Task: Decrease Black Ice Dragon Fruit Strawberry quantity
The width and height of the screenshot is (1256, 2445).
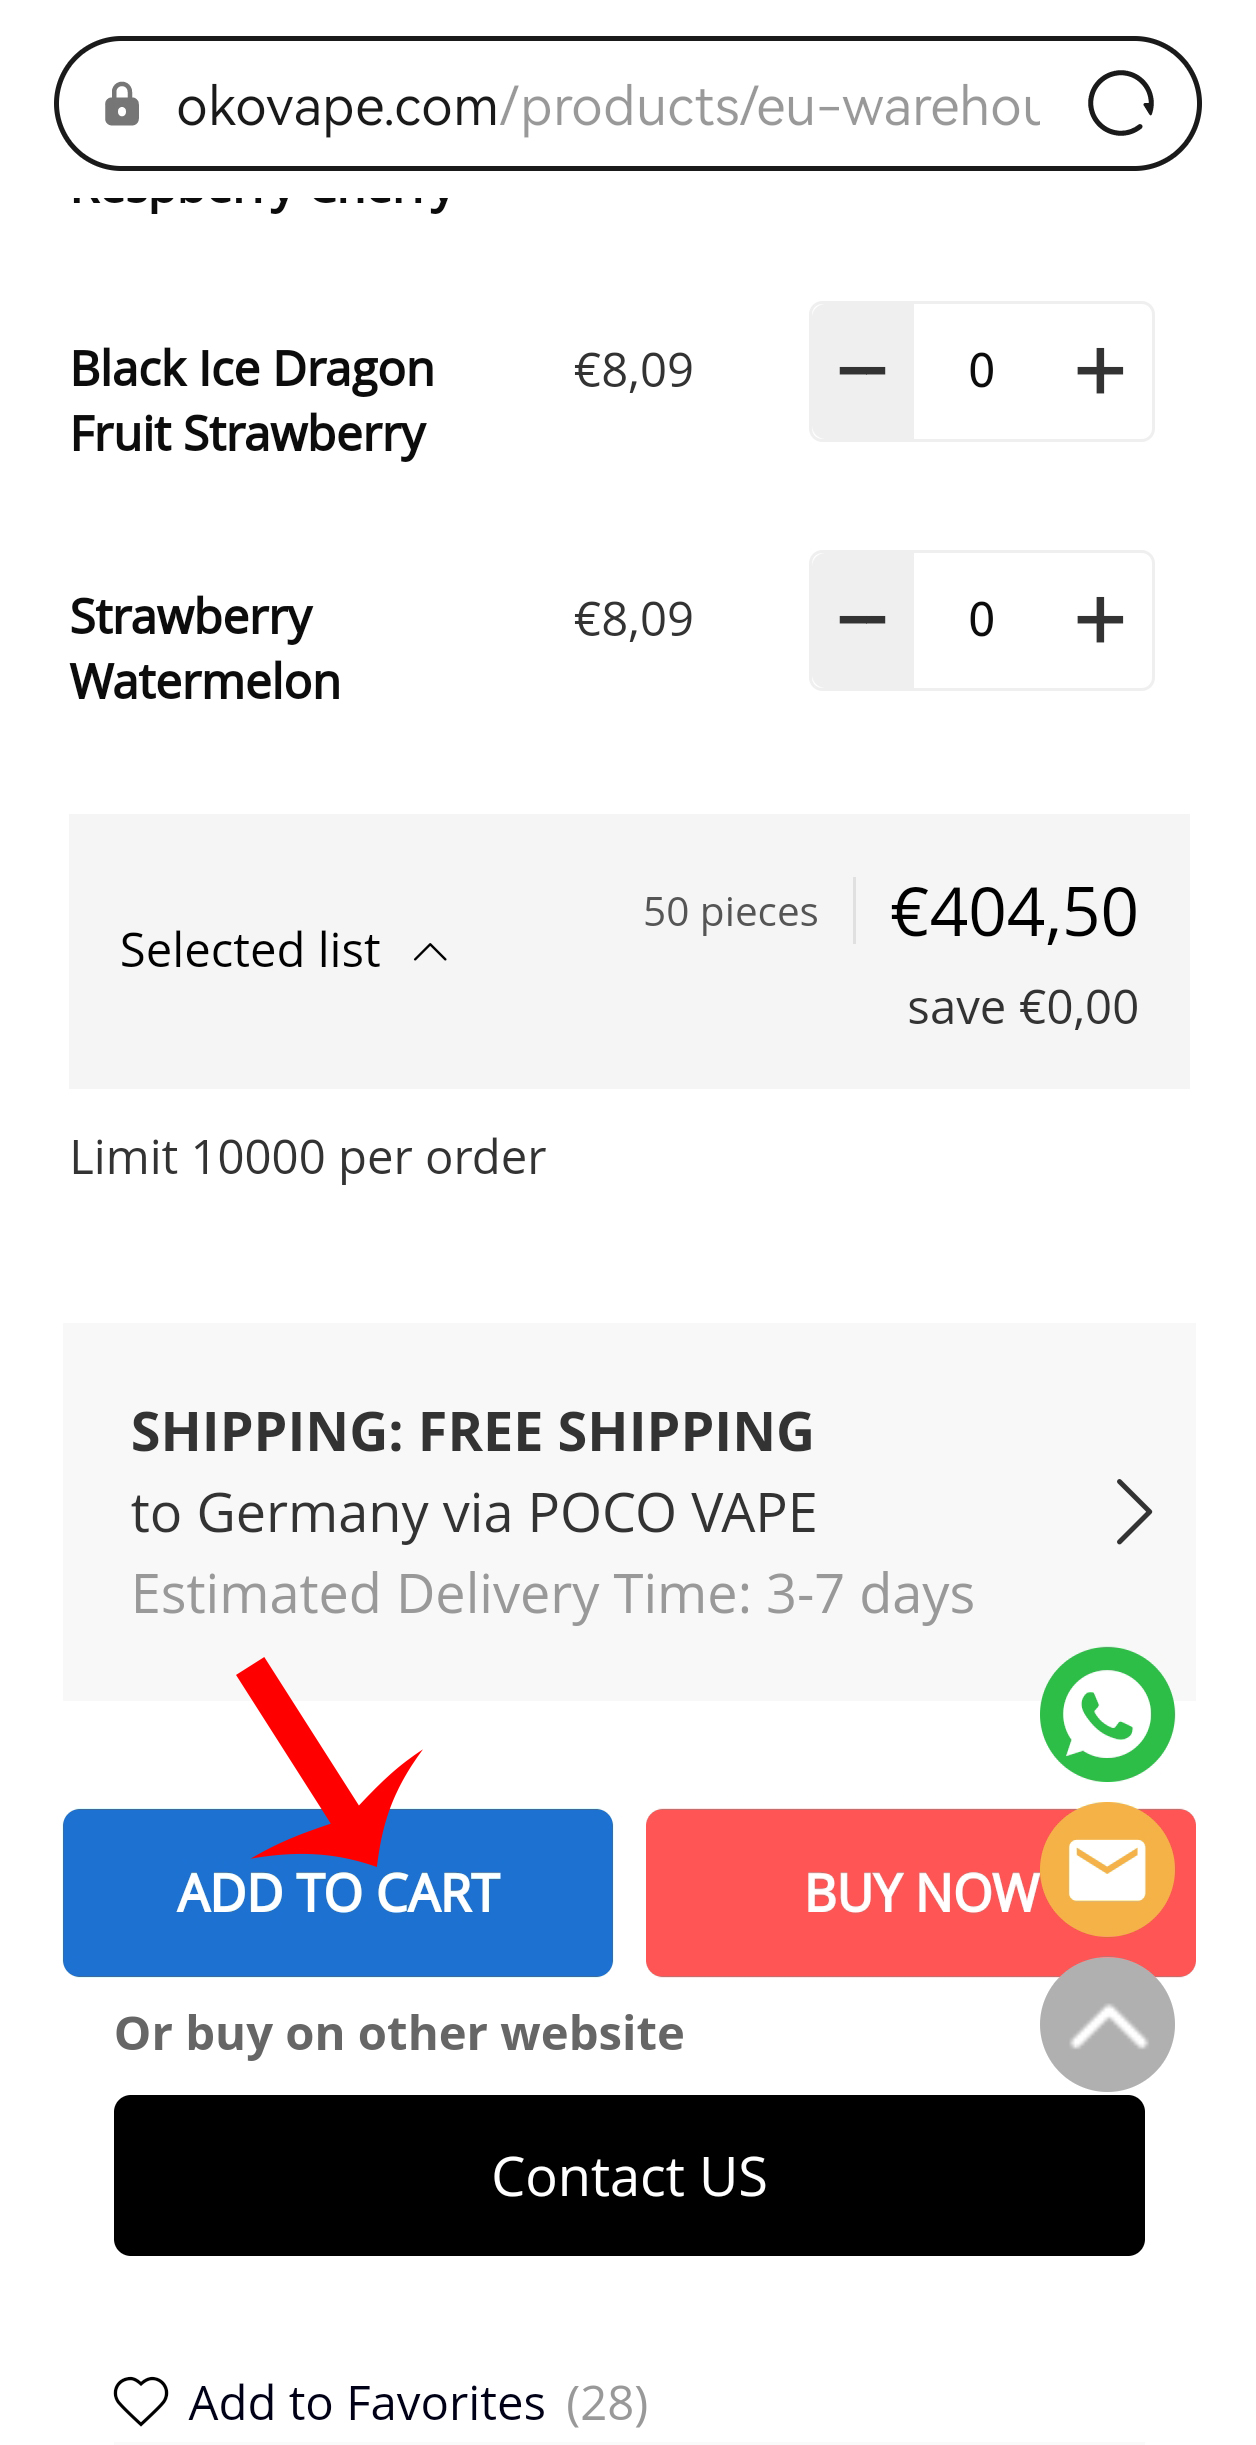Action: (x=862, y=371)
